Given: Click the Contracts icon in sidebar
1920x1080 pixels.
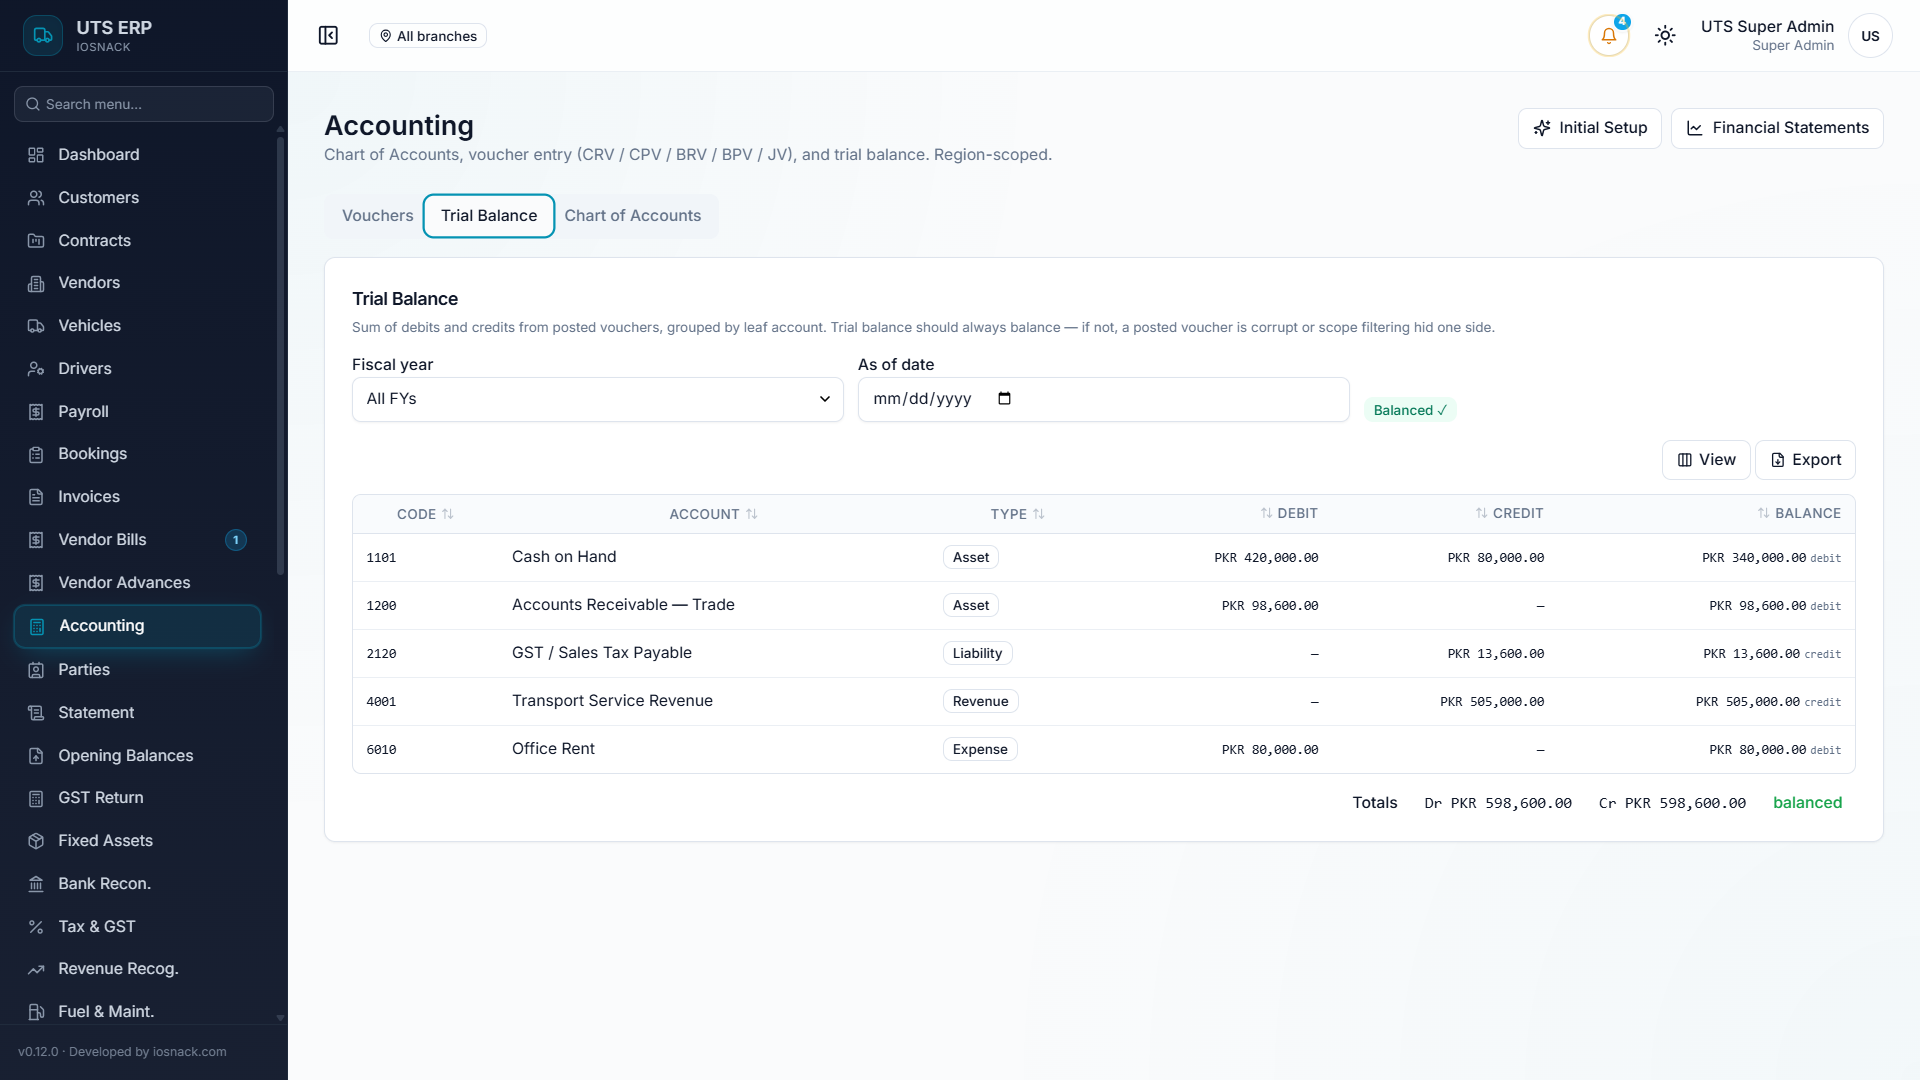Looking at the screenshot, I should tap(36, 241).
